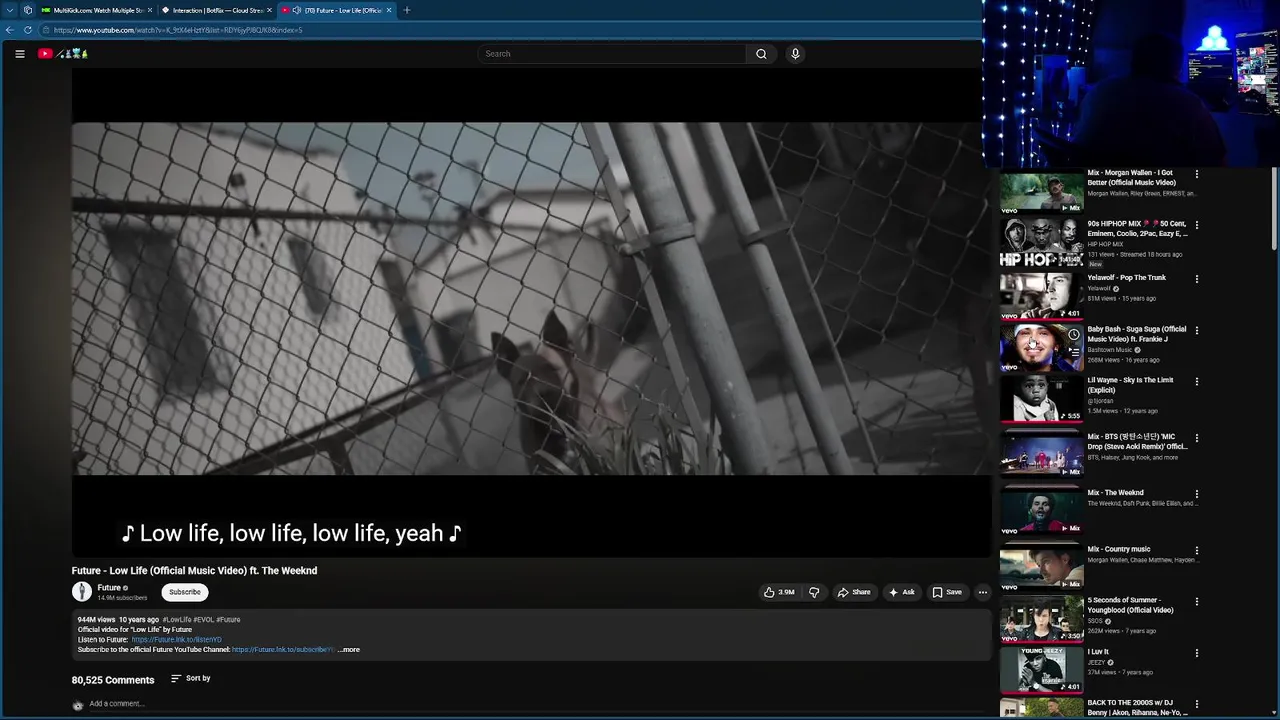Click the page vertical scrollbar
This screenshot has width=1280, height=720.
tap(1274, 210)
